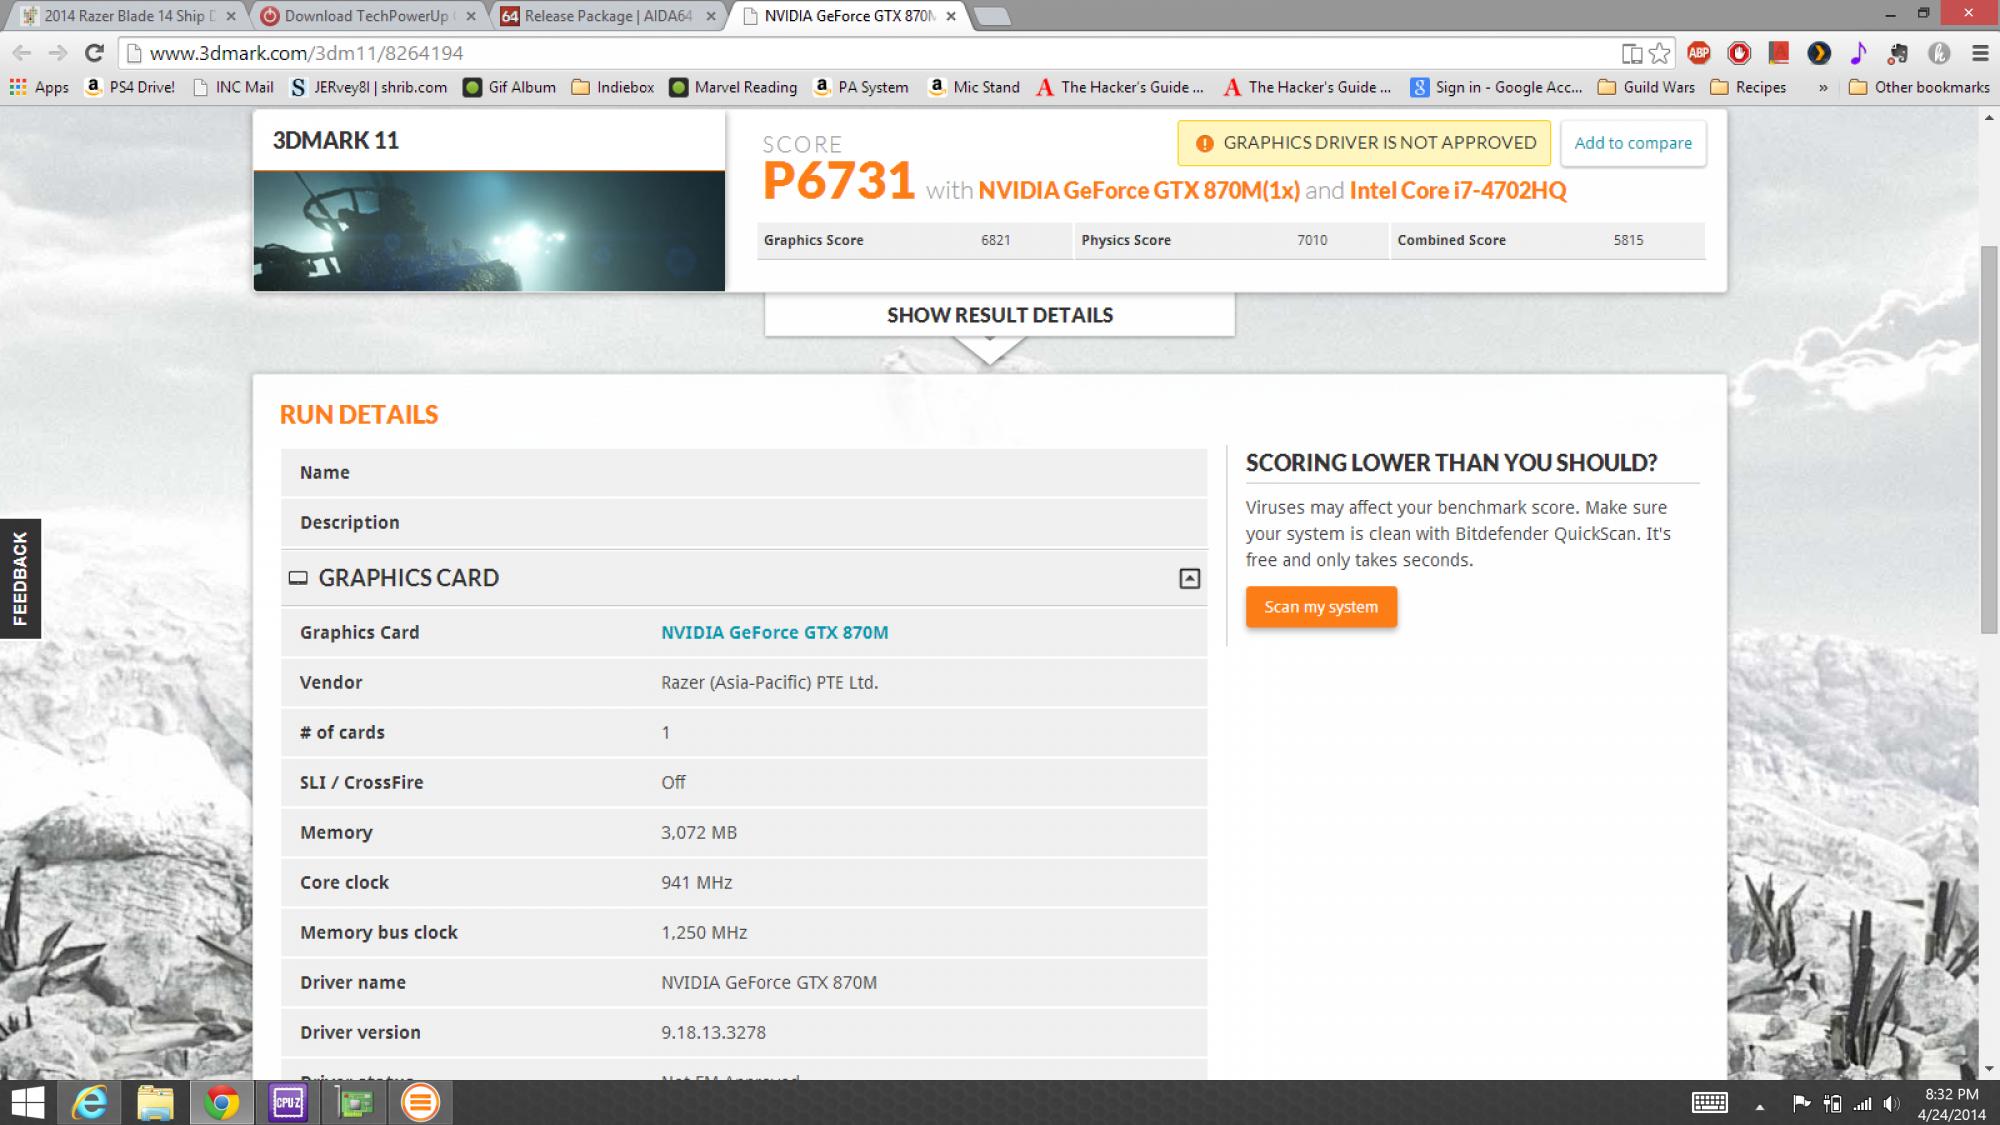Open the Apps shortcut in bookmarks bar
This screenshot has height=1125, width=2000.
coord(39,87)
